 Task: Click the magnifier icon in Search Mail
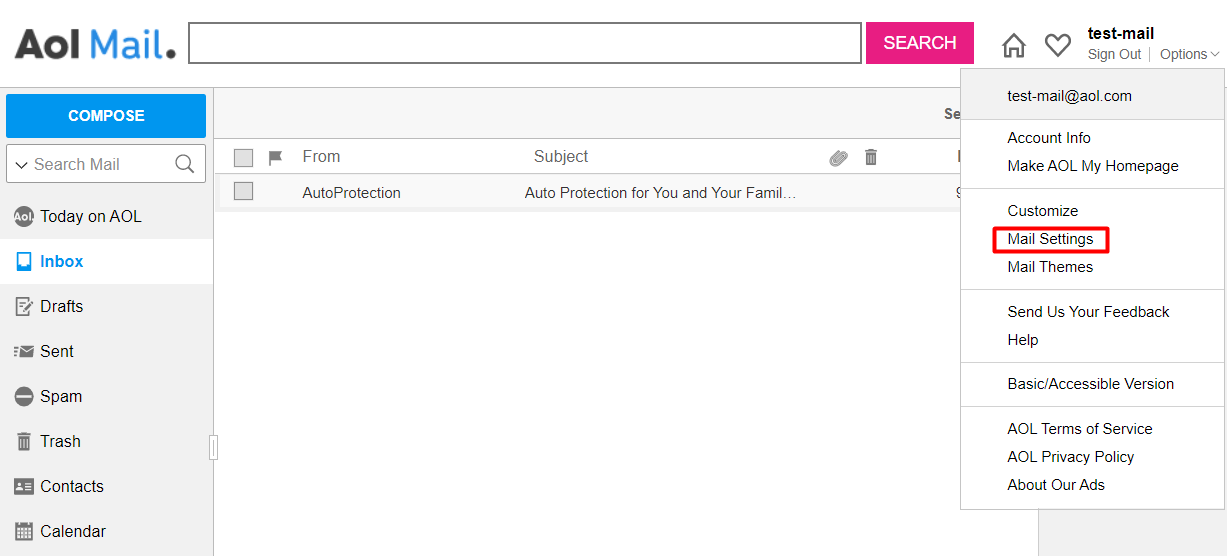click(185, 164)
